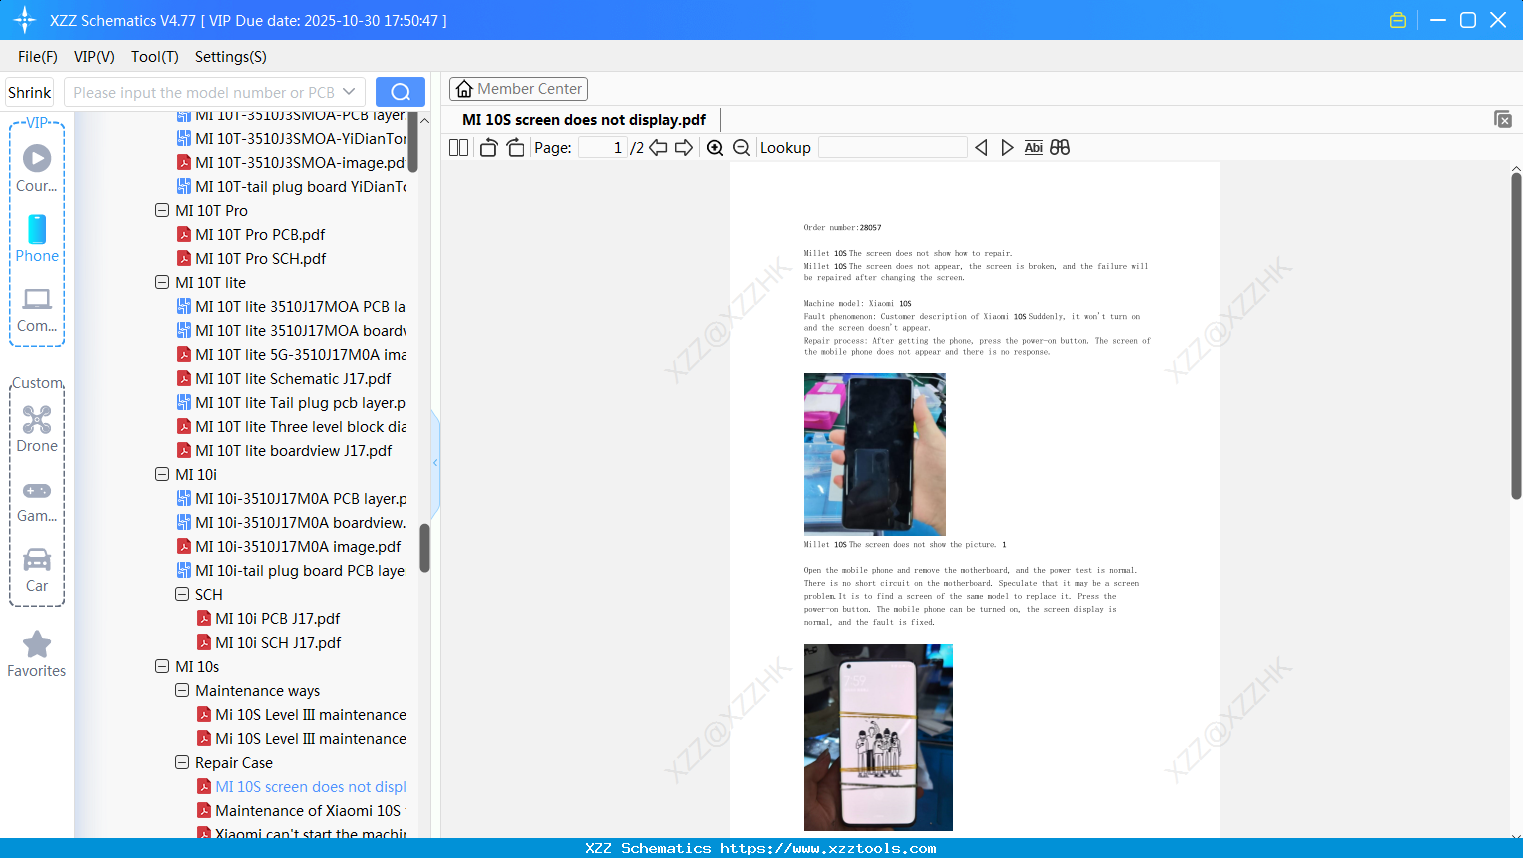1523x858 pixels.
Task: Click the Shrink button
Action: coord(30,92)
